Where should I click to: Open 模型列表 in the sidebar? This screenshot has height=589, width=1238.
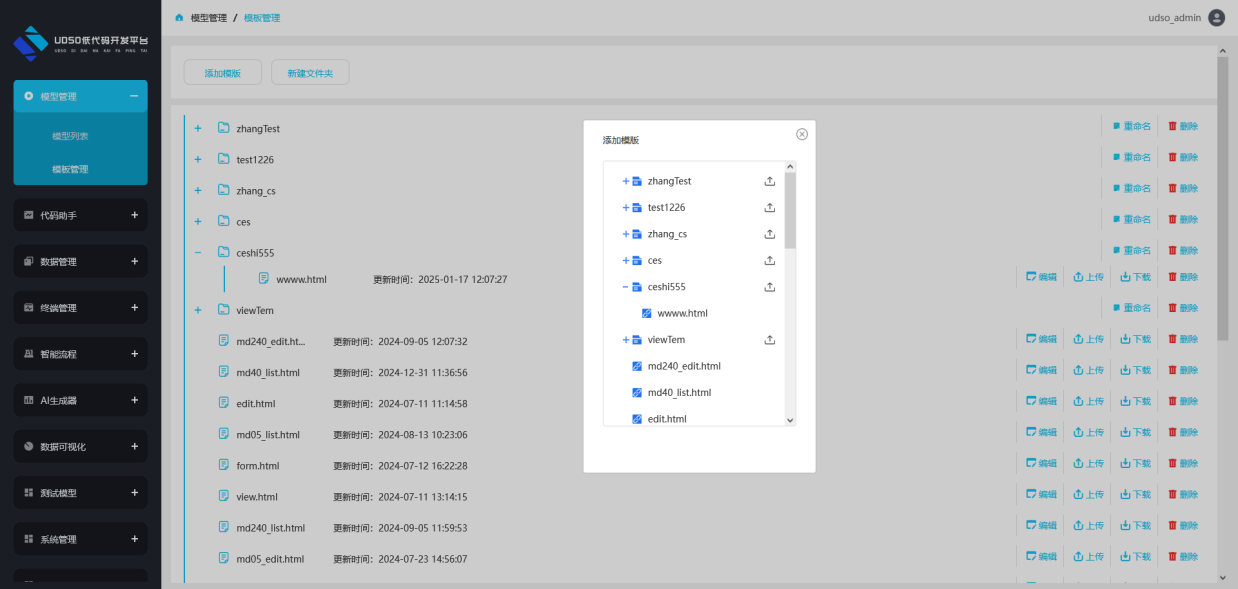tap(70, 136)
